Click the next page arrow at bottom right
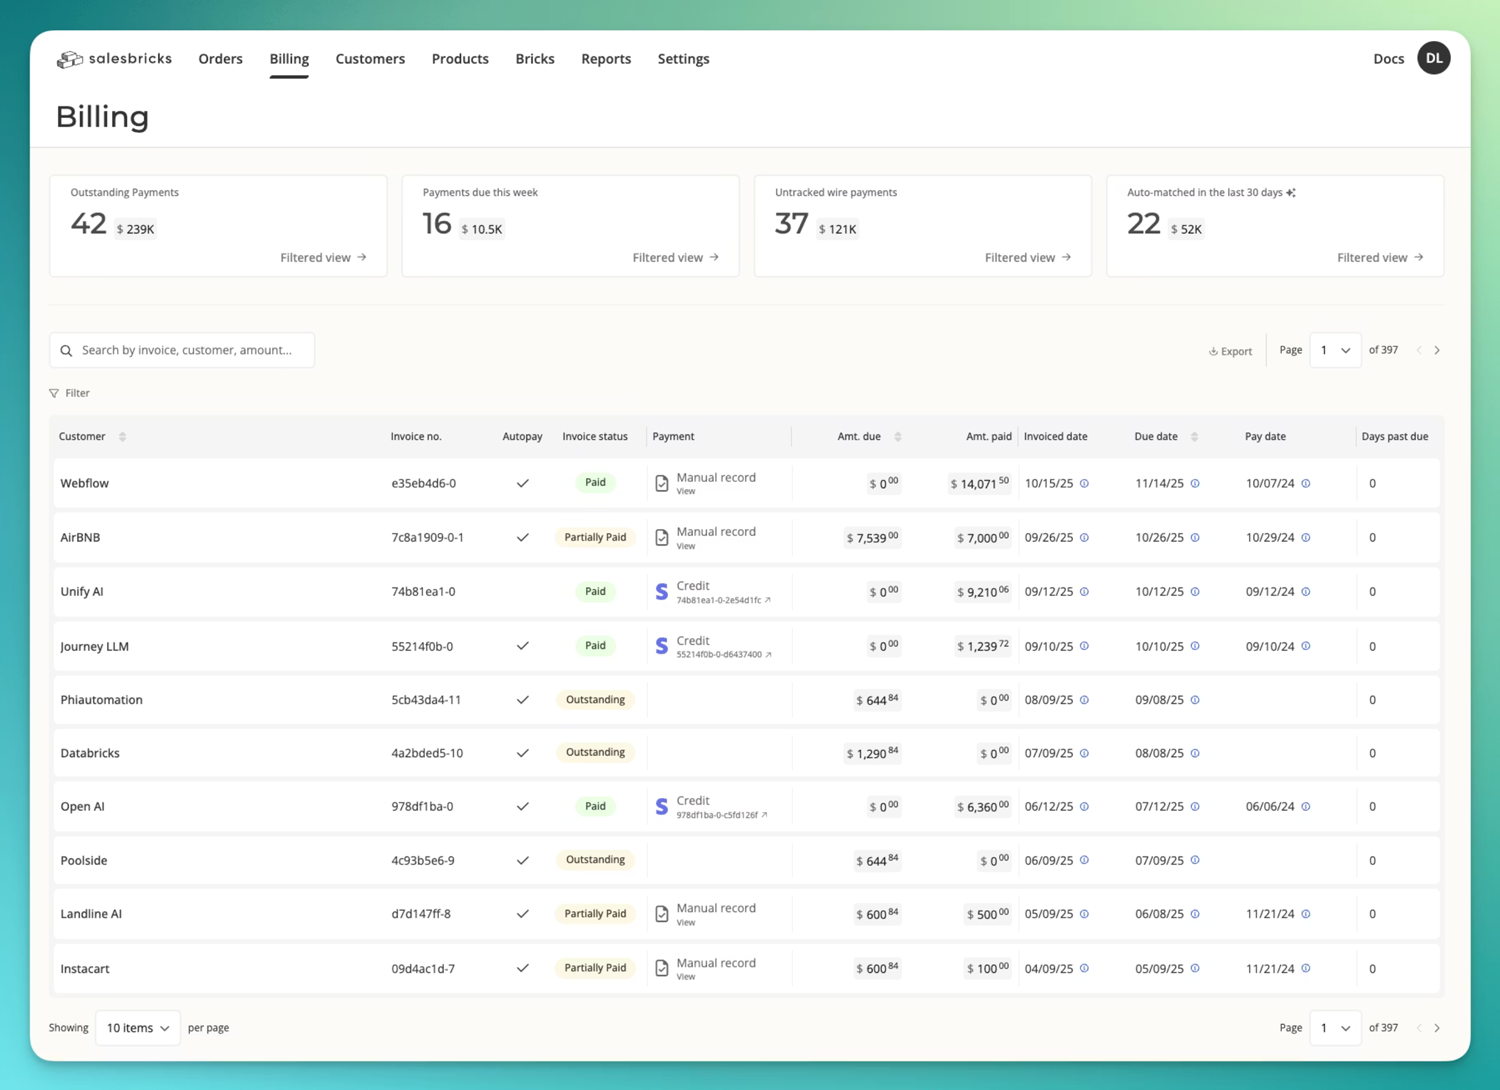Image resolution: width=1500 pixels, height=1090 pixels. pos(1437,1027)
